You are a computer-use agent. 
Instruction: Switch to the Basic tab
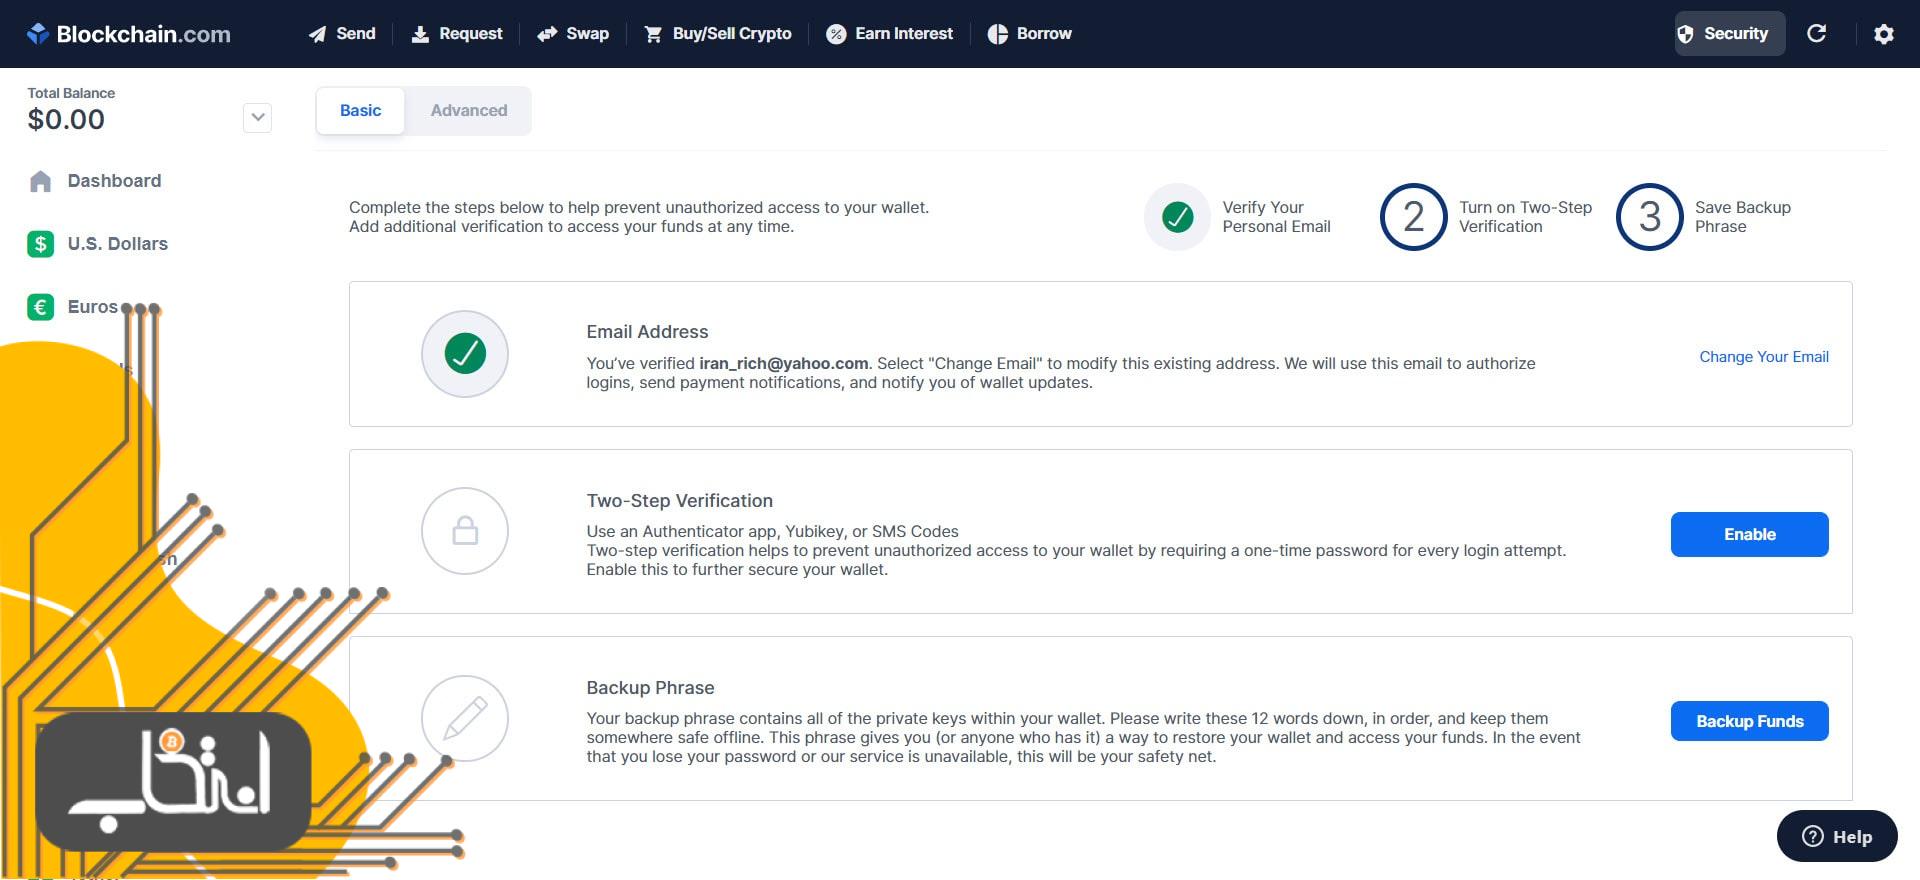coord(360,111)
